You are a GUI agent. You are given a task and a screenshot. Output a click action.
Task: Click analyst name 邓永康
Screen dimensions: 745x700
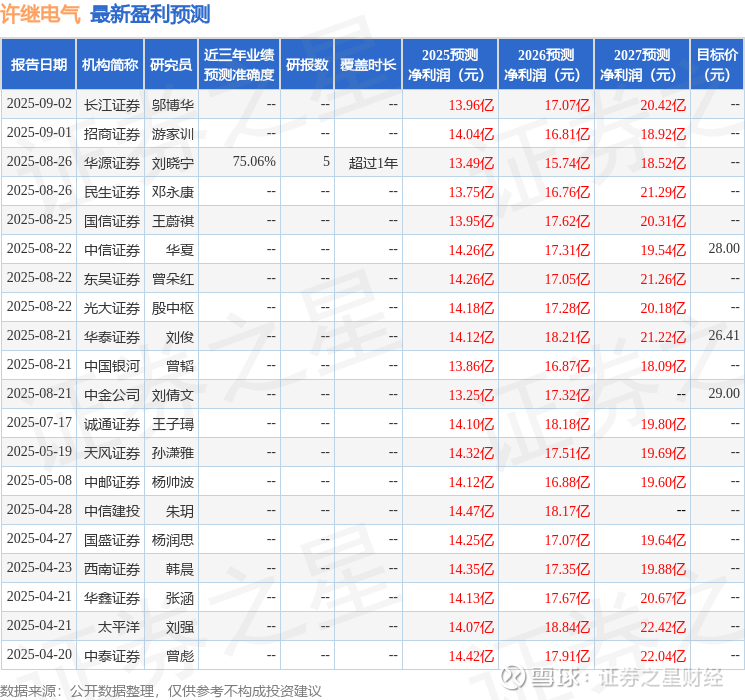click(172, 192)
